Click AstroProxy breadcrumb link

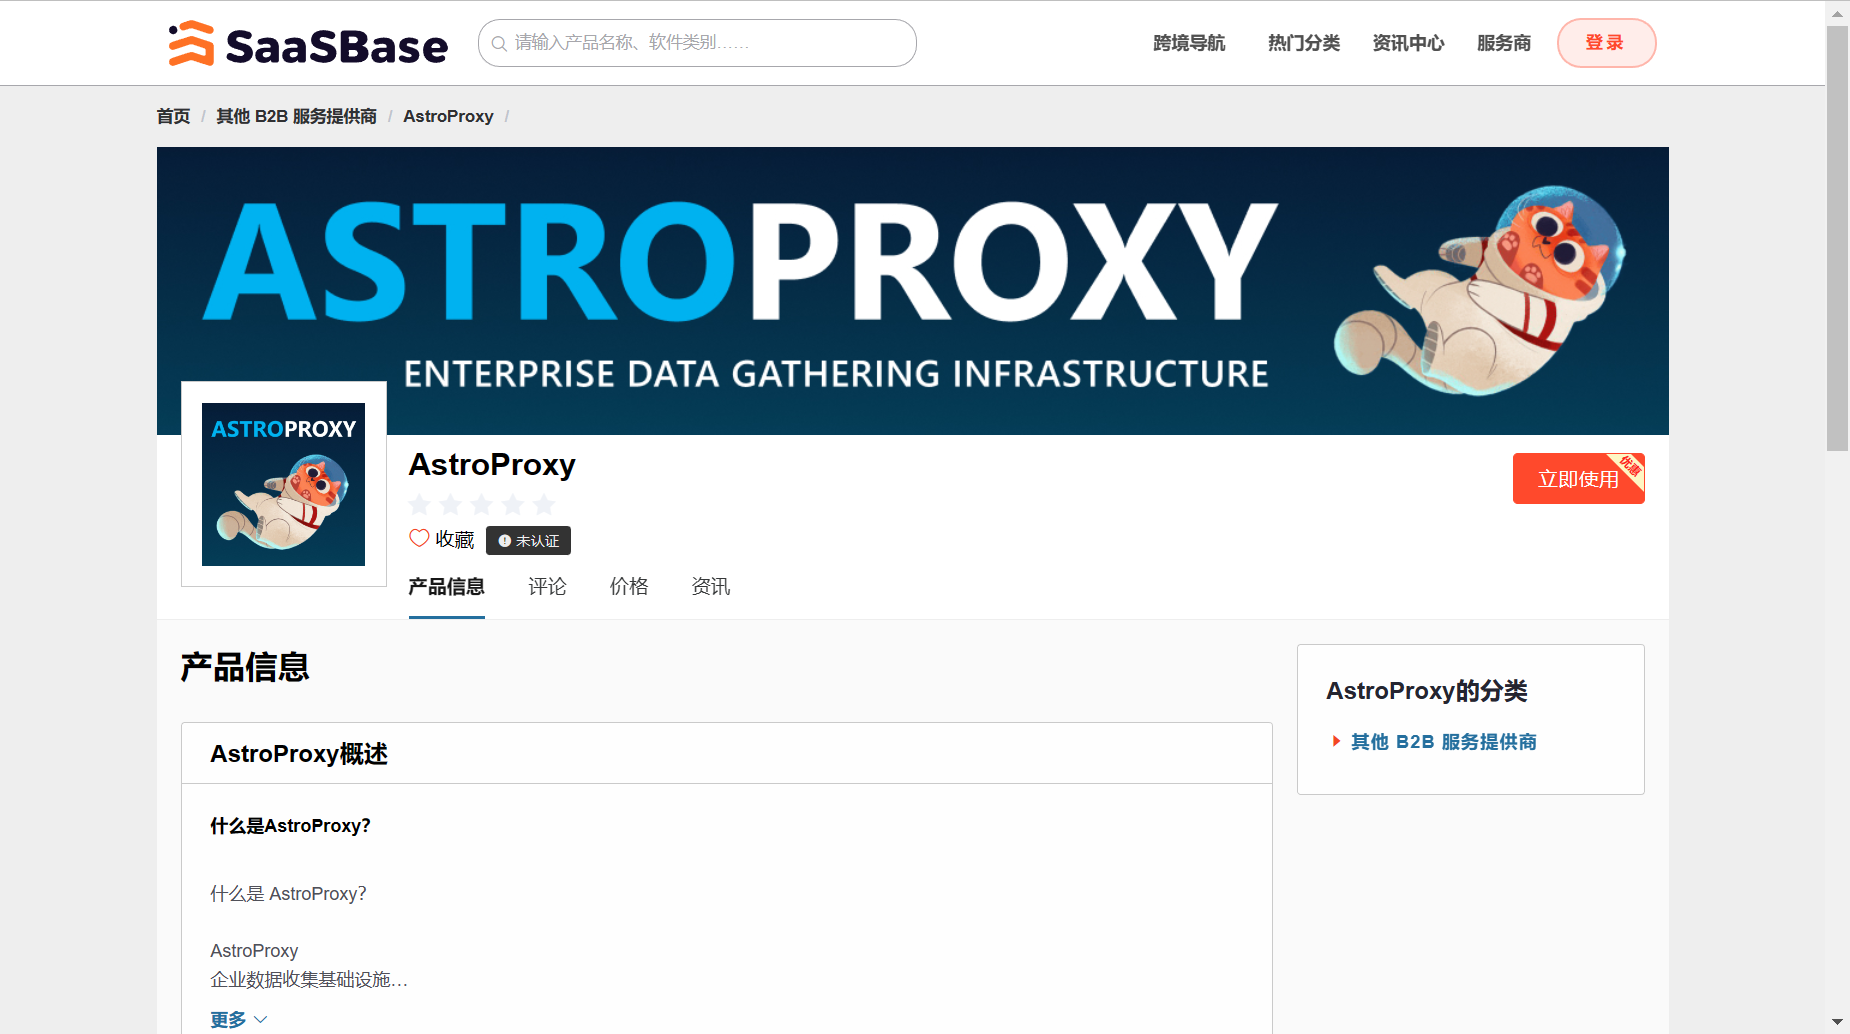pos(448,116)
